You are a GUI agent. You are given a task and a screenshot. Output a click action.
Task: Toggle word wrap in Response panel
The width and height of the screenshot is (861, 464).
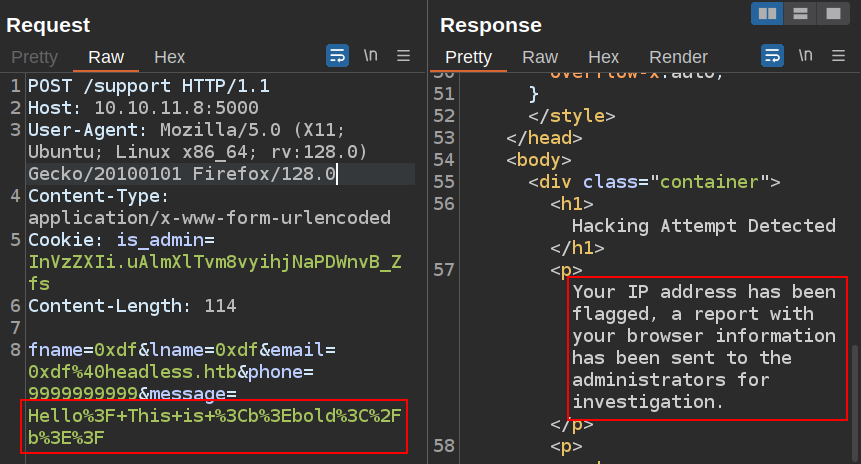(x=773, y=56)
